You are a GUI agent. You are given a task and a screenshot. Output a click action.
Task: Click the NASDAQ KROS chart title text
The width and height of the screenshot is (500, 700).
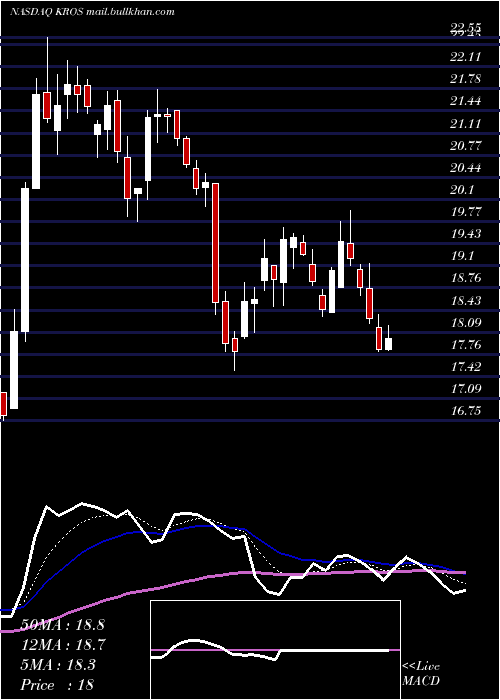92,12
